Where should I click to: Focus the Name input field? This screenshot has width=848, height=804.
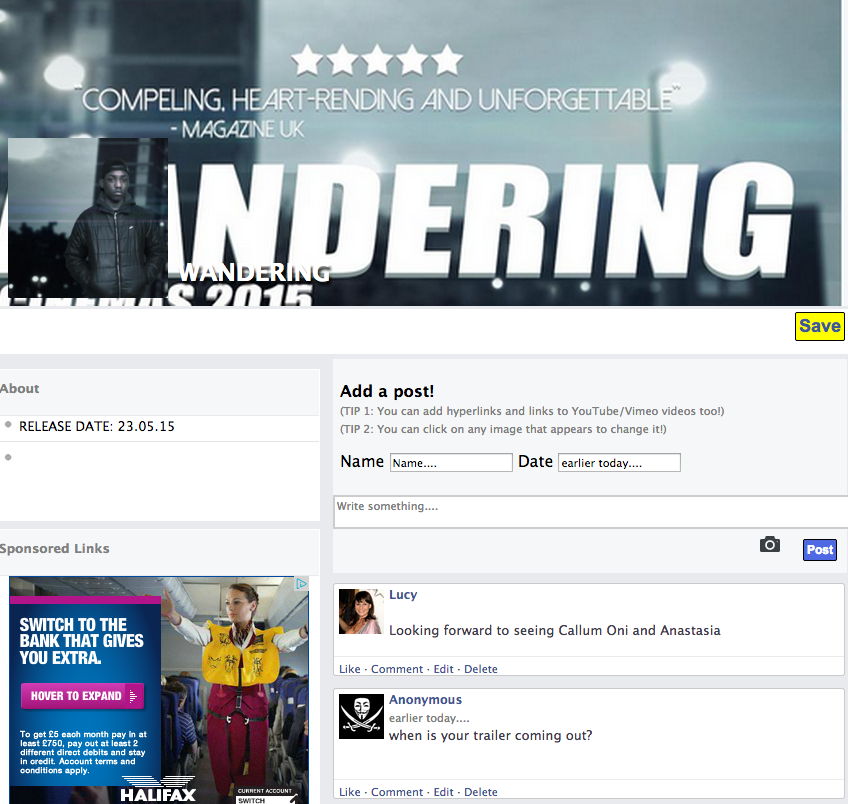point(451,463)
